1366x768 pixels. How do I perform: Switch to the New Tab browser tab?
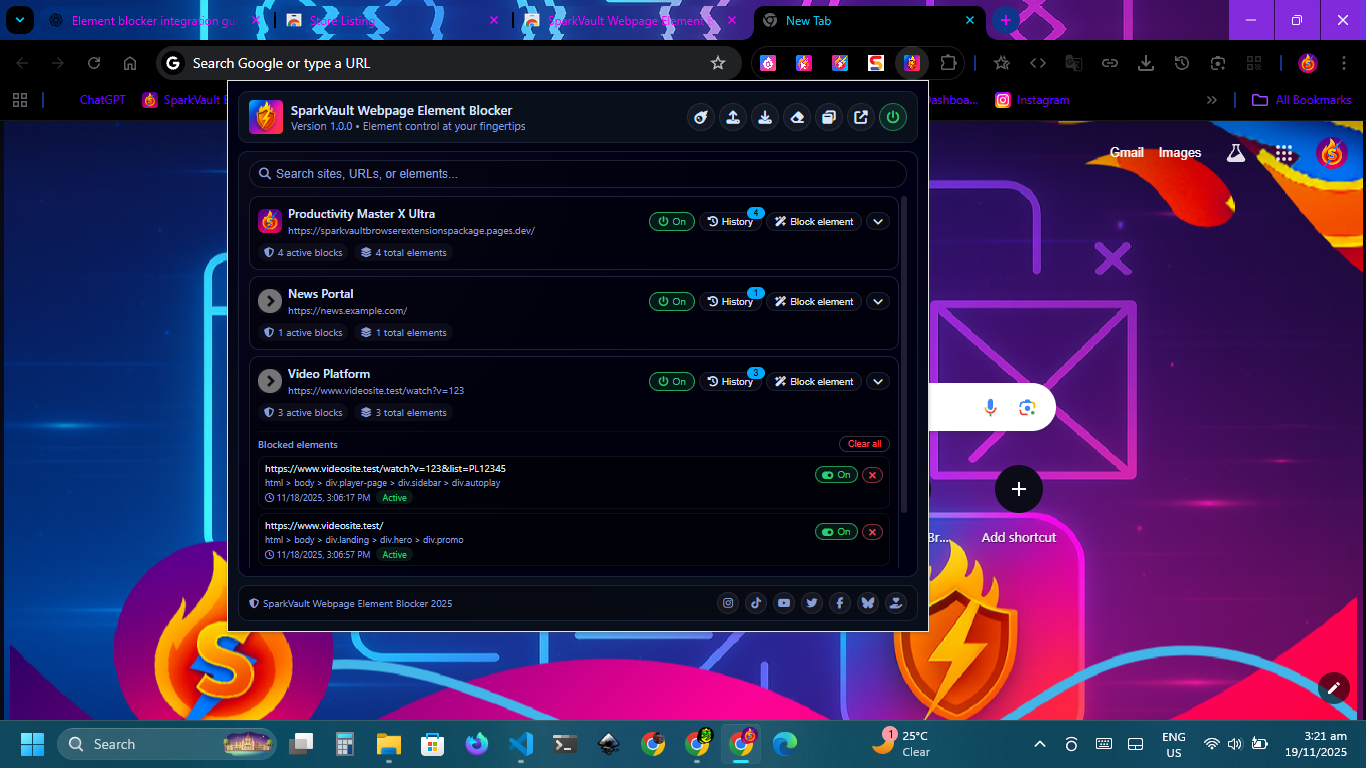[x=865, y=21]
